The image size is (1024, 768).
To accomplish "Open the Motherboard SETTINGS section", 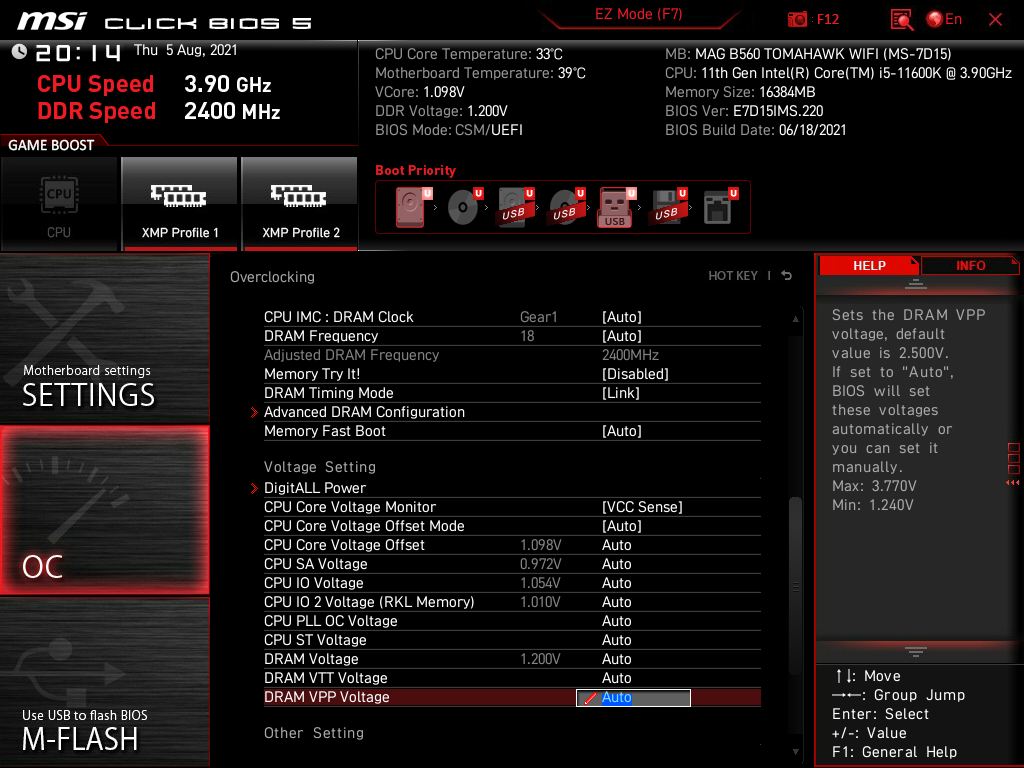I will (x=104, y=338).
